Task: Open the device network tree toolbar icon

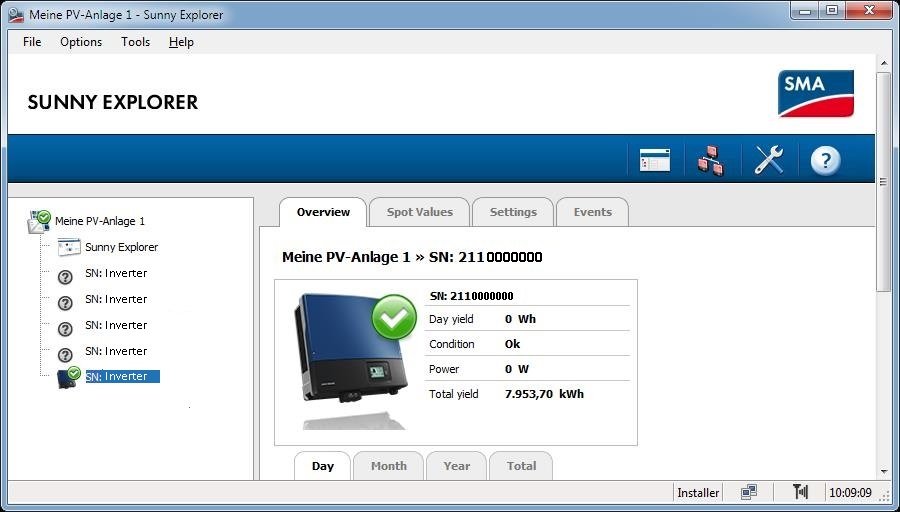Action: click(x=711, y=160)
